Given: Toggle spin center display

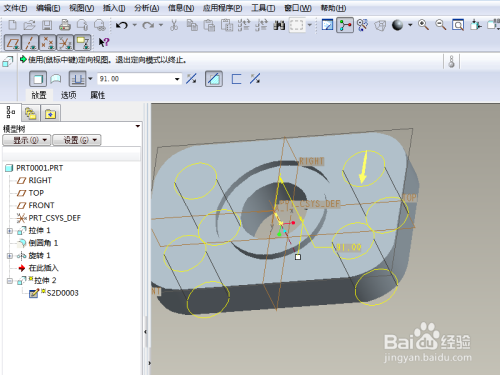Looking at the screenshot, I should click(x=345, y=25).
